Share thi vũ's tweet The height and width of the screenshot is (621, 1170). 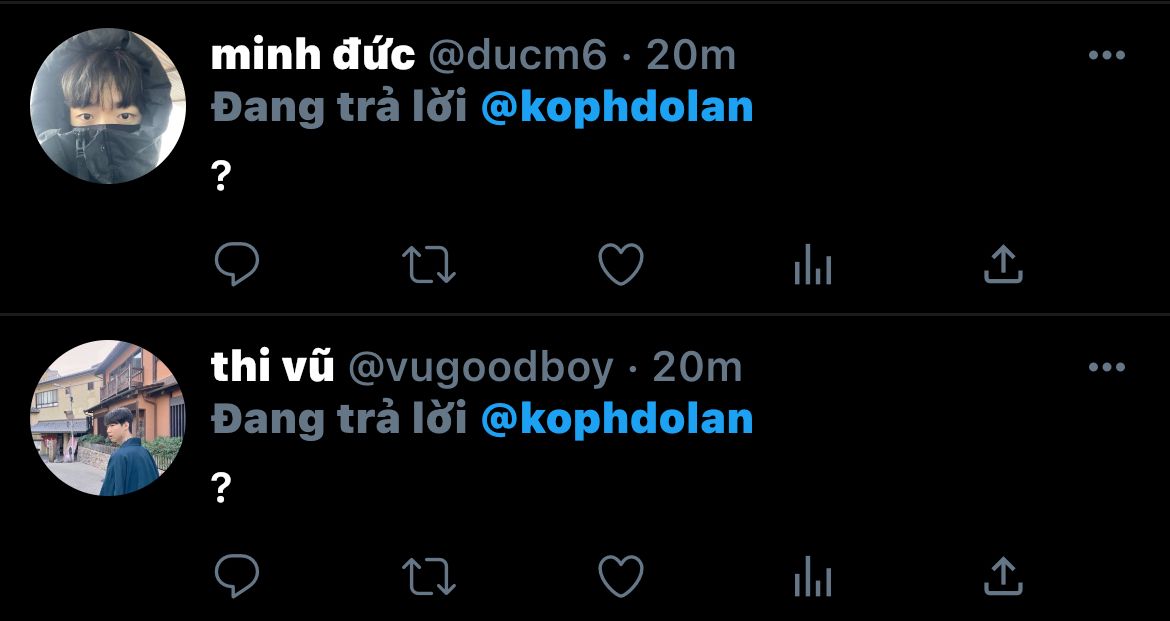click(1003, 575)
